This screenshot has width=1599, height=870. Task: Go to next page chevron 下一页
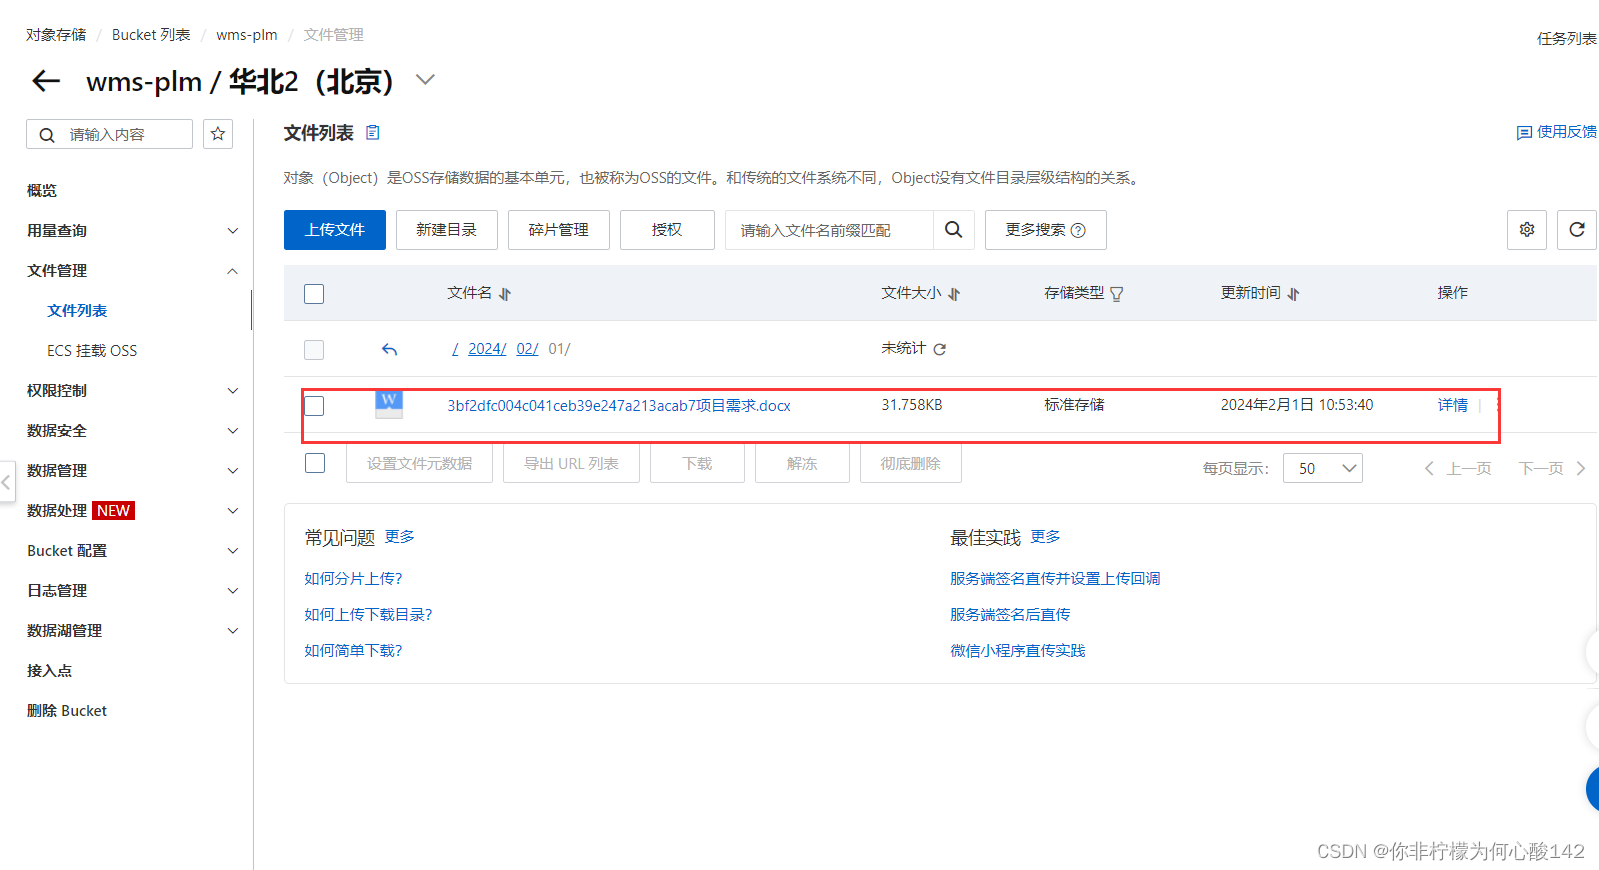click(1581, 468)
